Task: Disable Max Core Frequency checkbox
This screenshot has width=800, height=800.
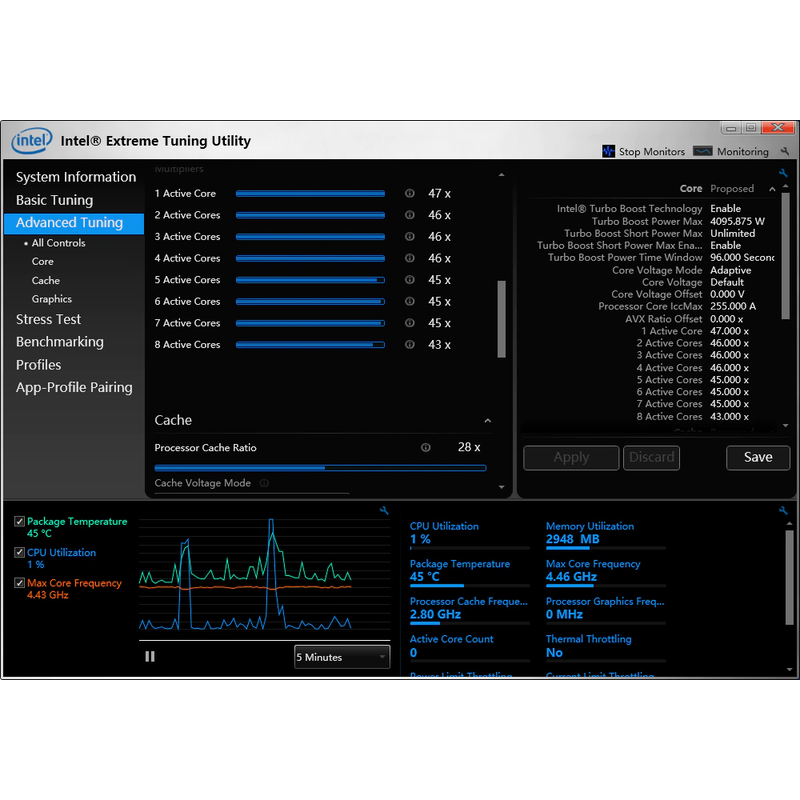Action: pos(20,584)
